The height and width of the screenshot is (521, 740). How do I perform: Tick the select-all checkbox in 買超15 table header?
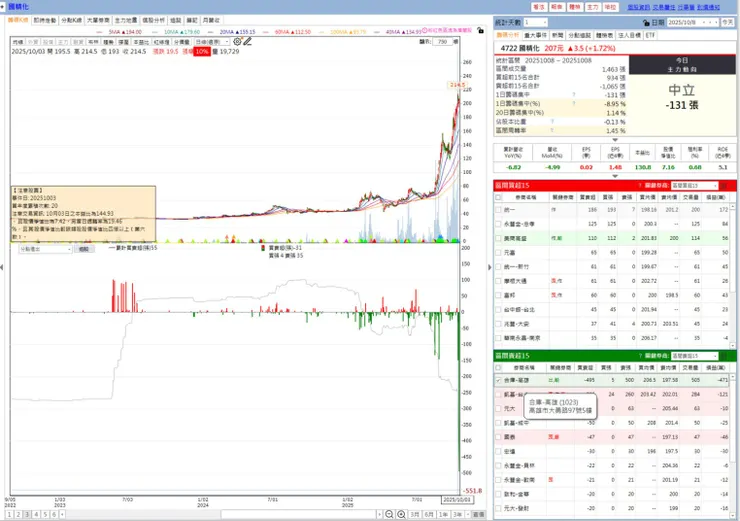[x=498, y=197]
